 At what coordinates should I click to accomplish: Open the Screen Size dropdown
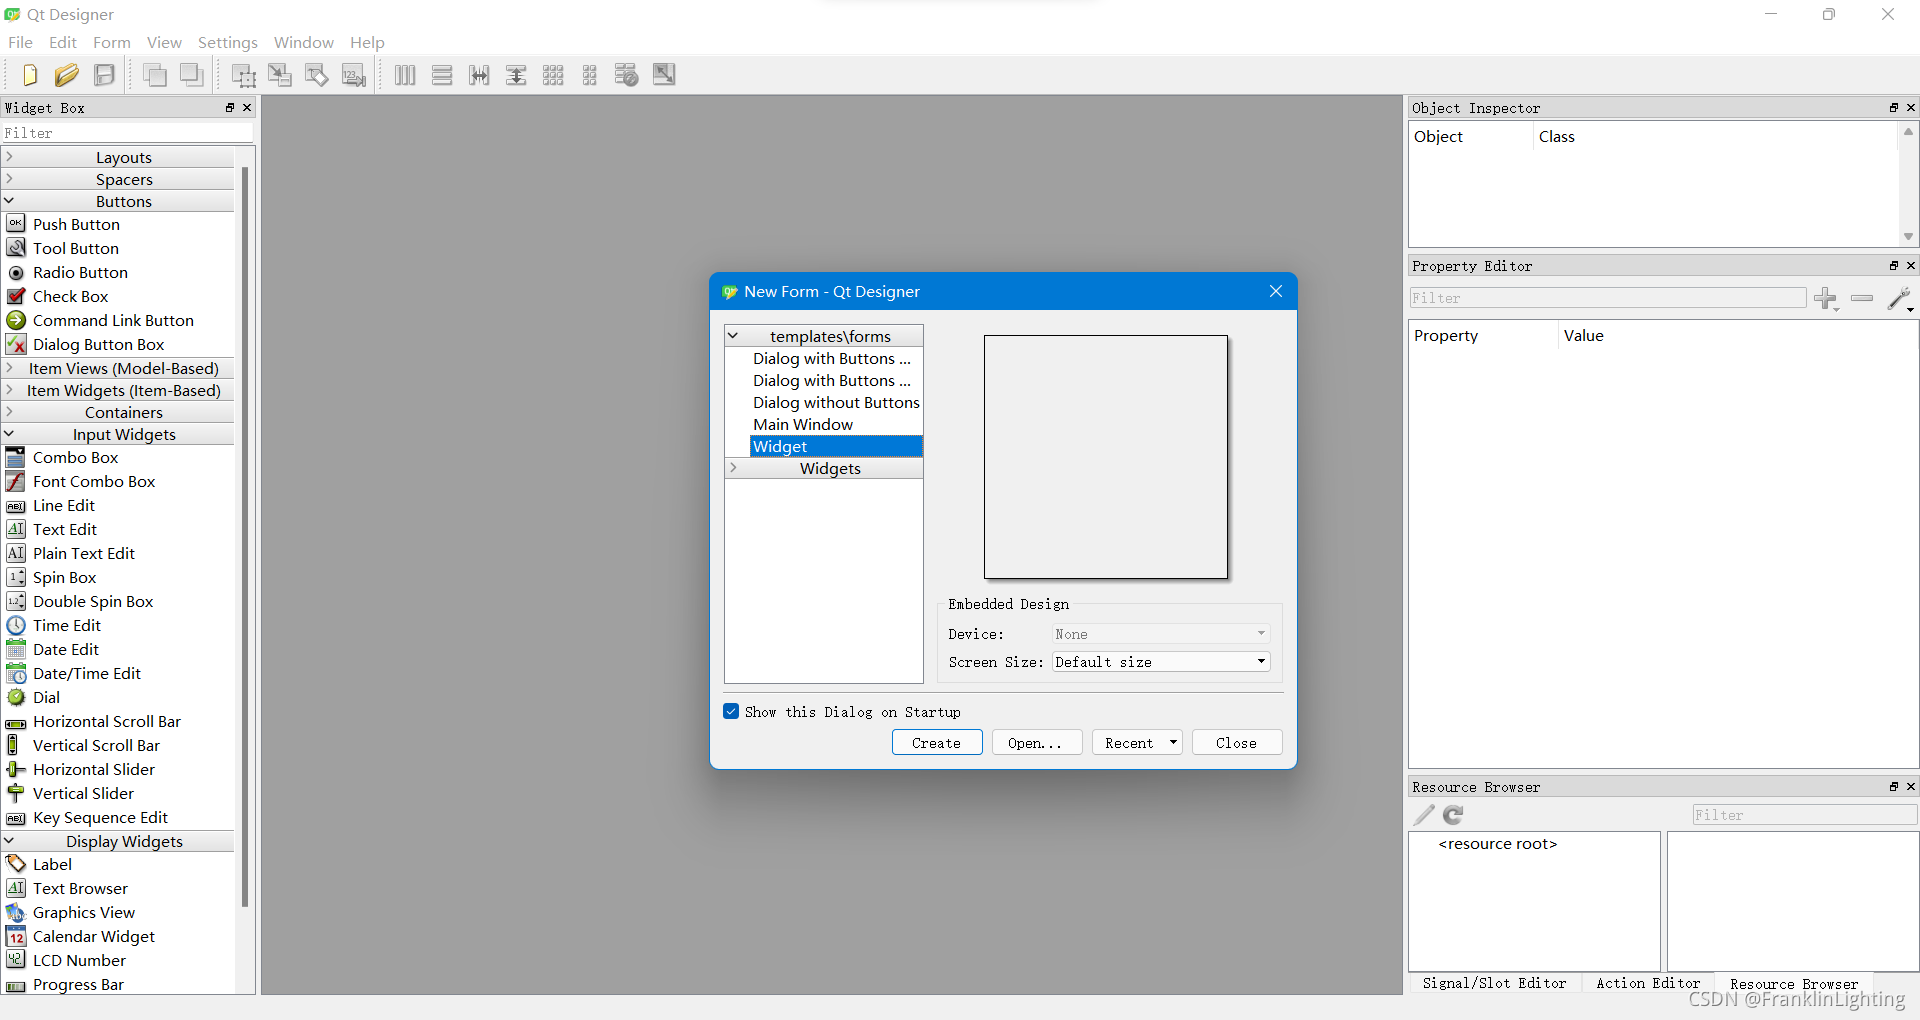coord(1161,662)
